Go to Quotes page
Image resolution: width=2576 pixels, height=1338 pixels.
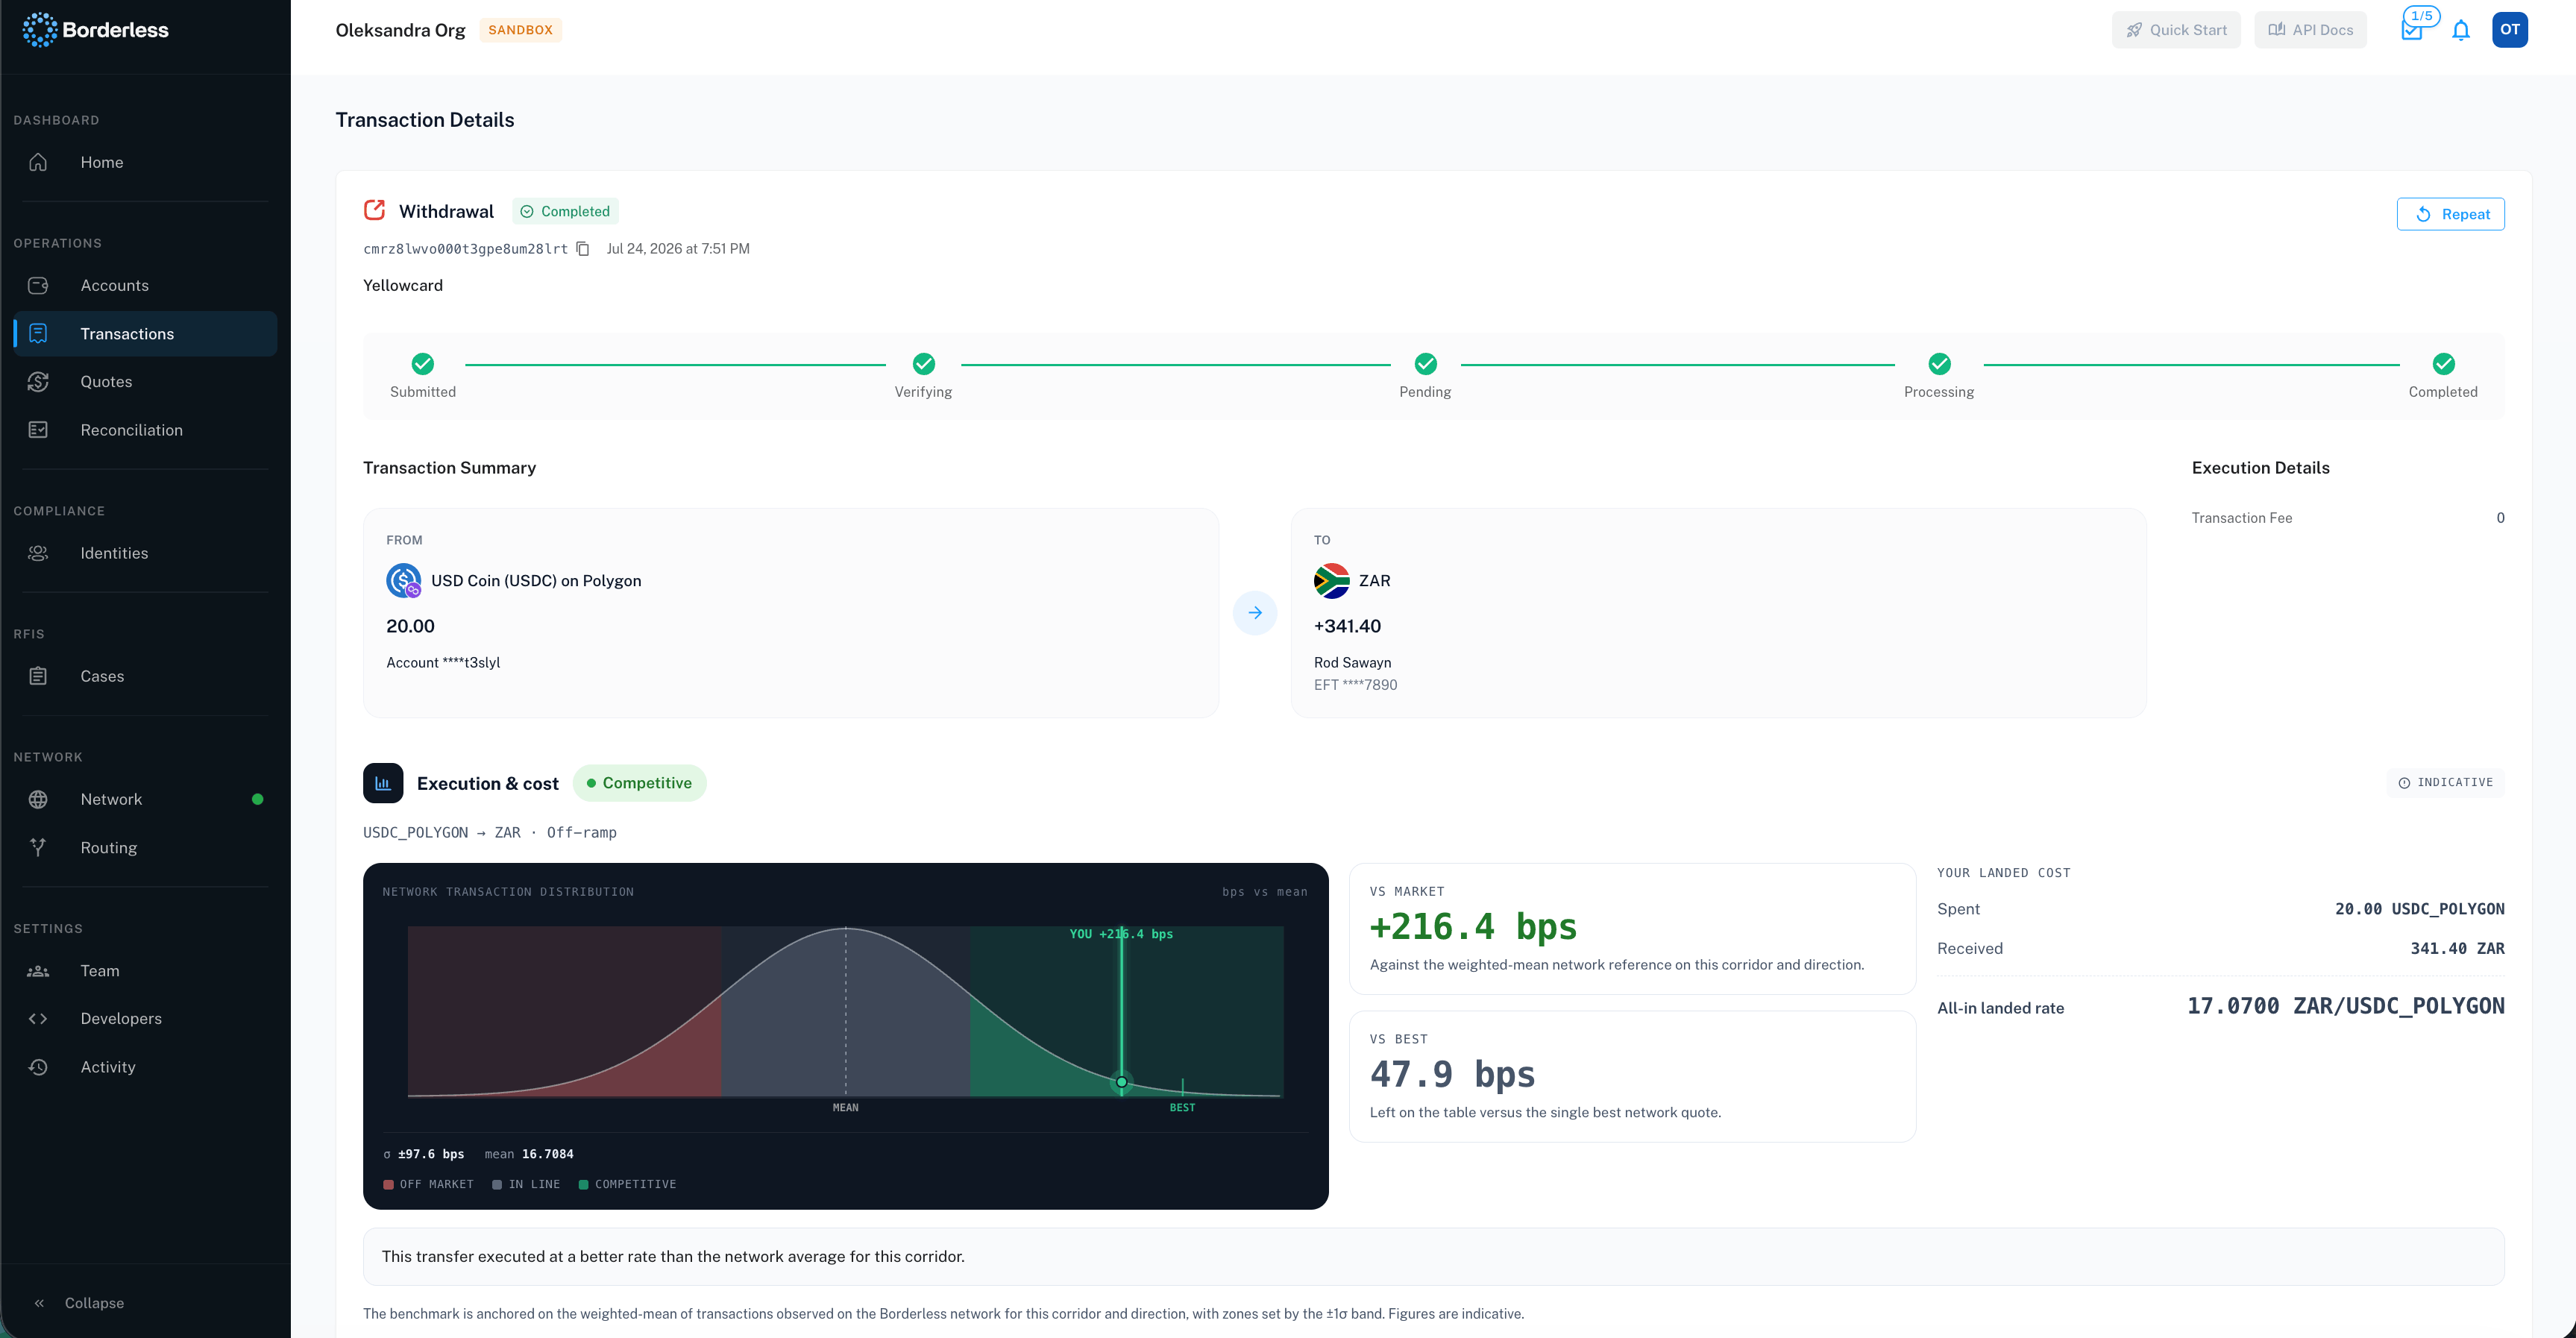point(145,381)
